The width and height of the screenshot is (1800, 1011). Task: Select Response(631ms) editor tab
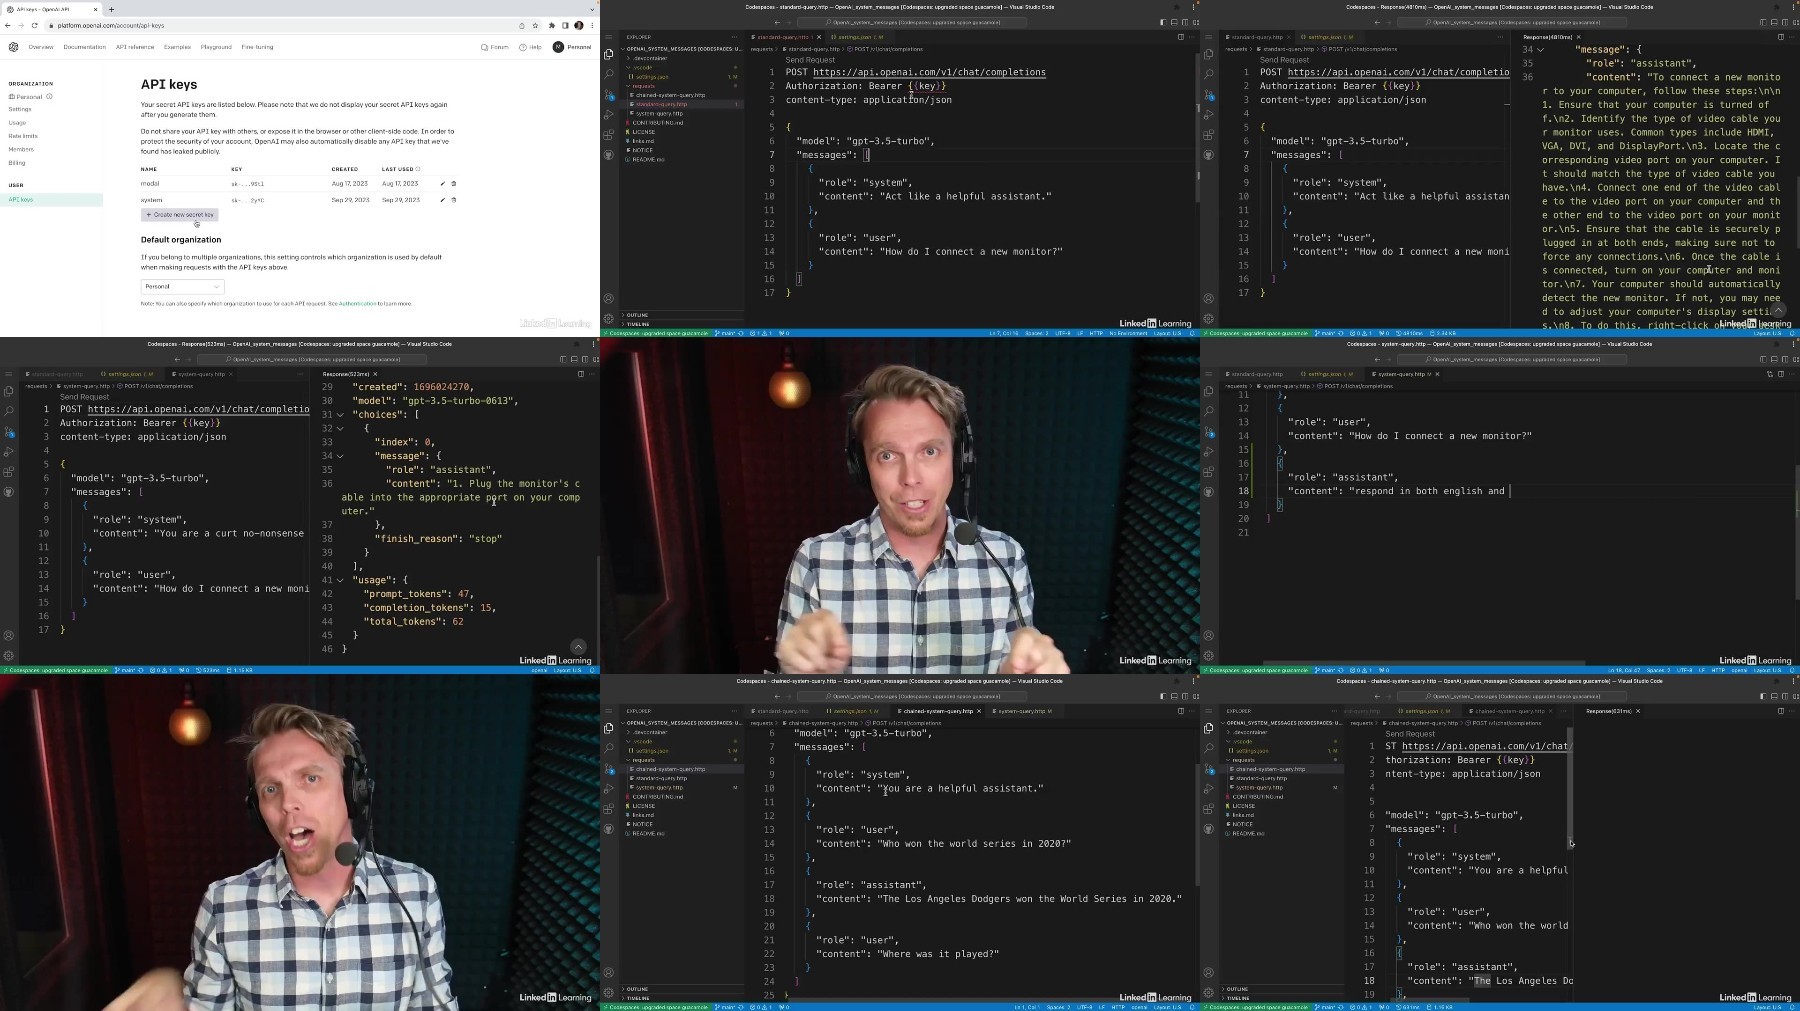1613,711
